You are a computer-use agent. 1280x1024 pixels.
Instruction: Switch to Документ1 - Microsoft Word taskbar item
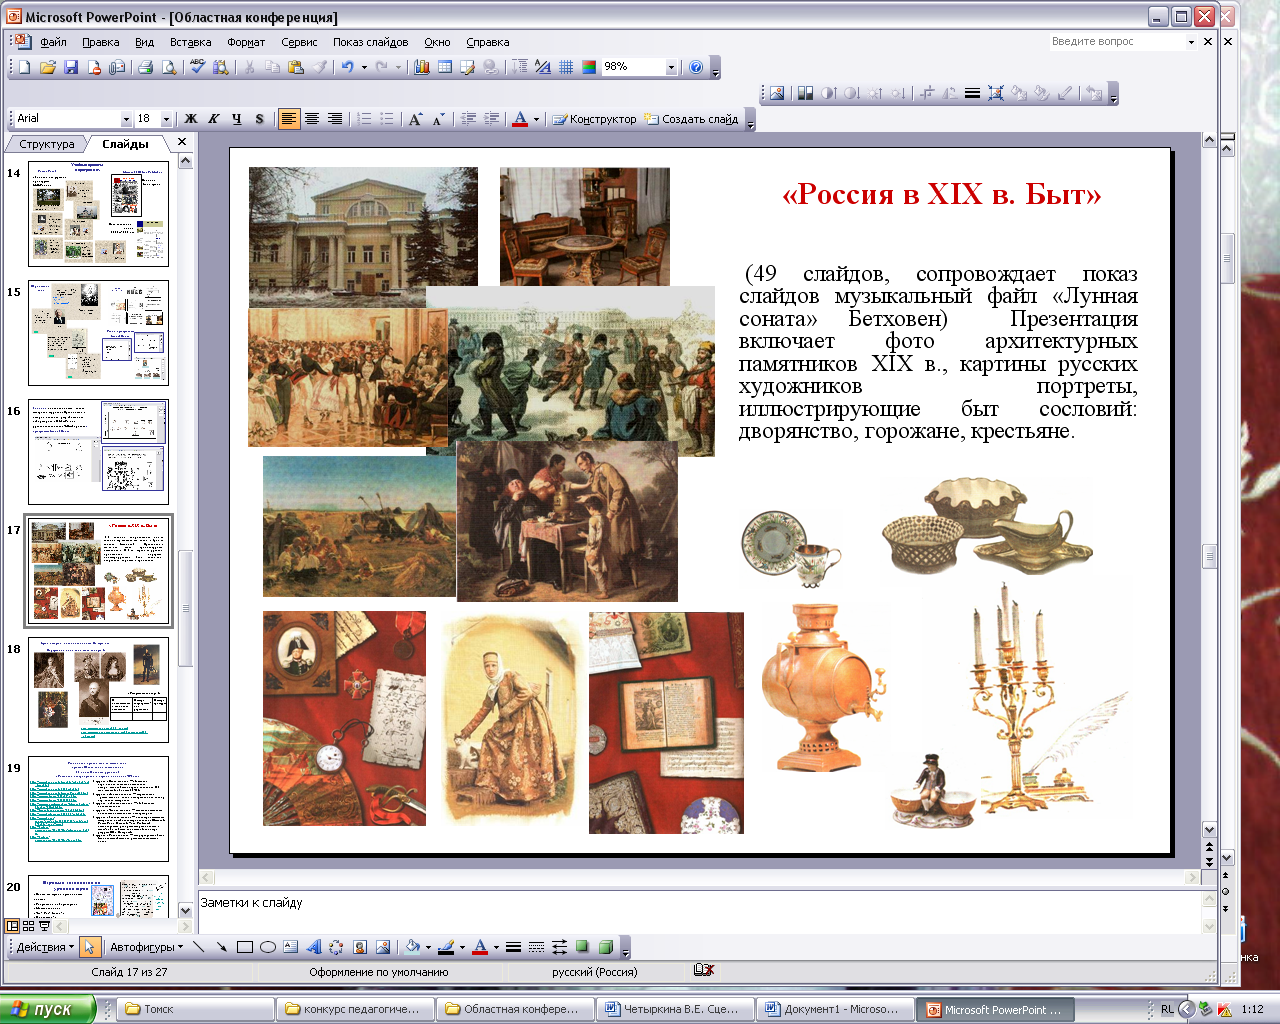[836, 1009]
